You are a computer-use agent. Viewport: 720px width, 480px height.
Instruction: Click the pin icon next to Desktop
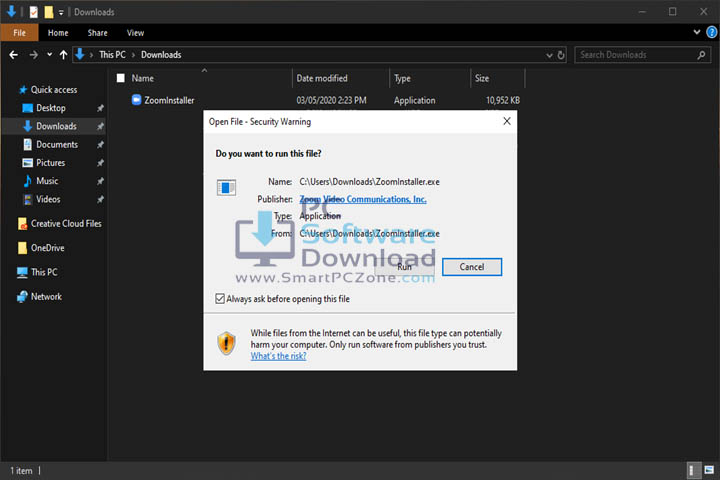(100, 108)
